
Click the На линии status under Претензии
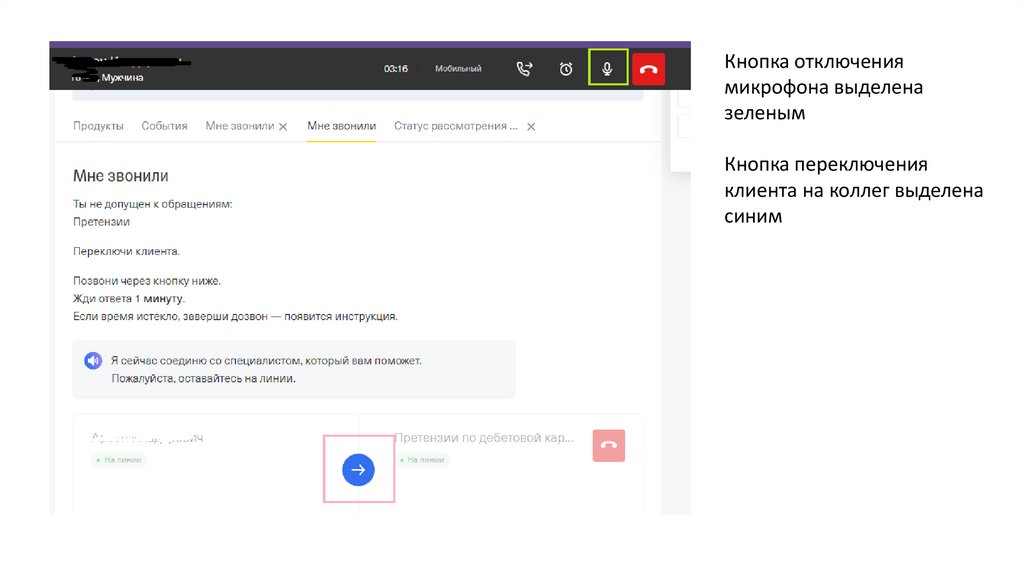coord(423,460)
